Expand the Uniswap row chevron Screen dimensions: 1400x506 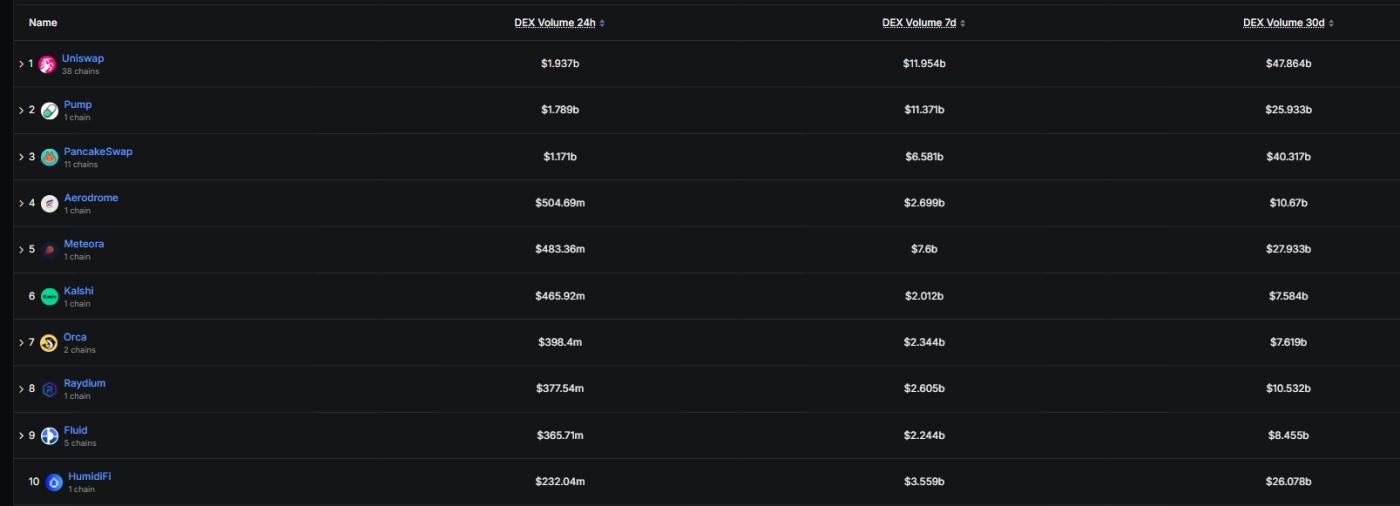[x=21, y=64]
